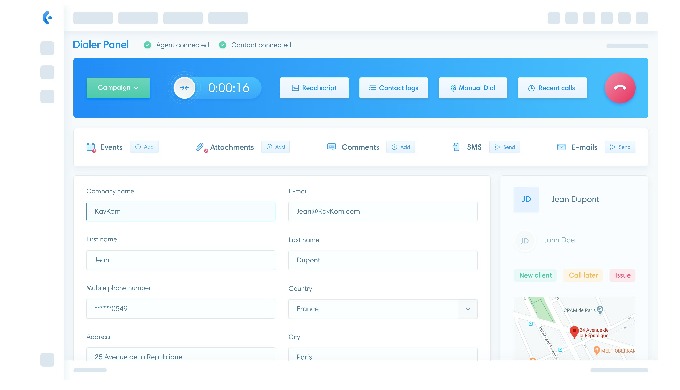This screenshot has width=680, height=390.
Task: Click the round transfer button beside the timer
Action: pyautogui.click(x=184, y=88)
